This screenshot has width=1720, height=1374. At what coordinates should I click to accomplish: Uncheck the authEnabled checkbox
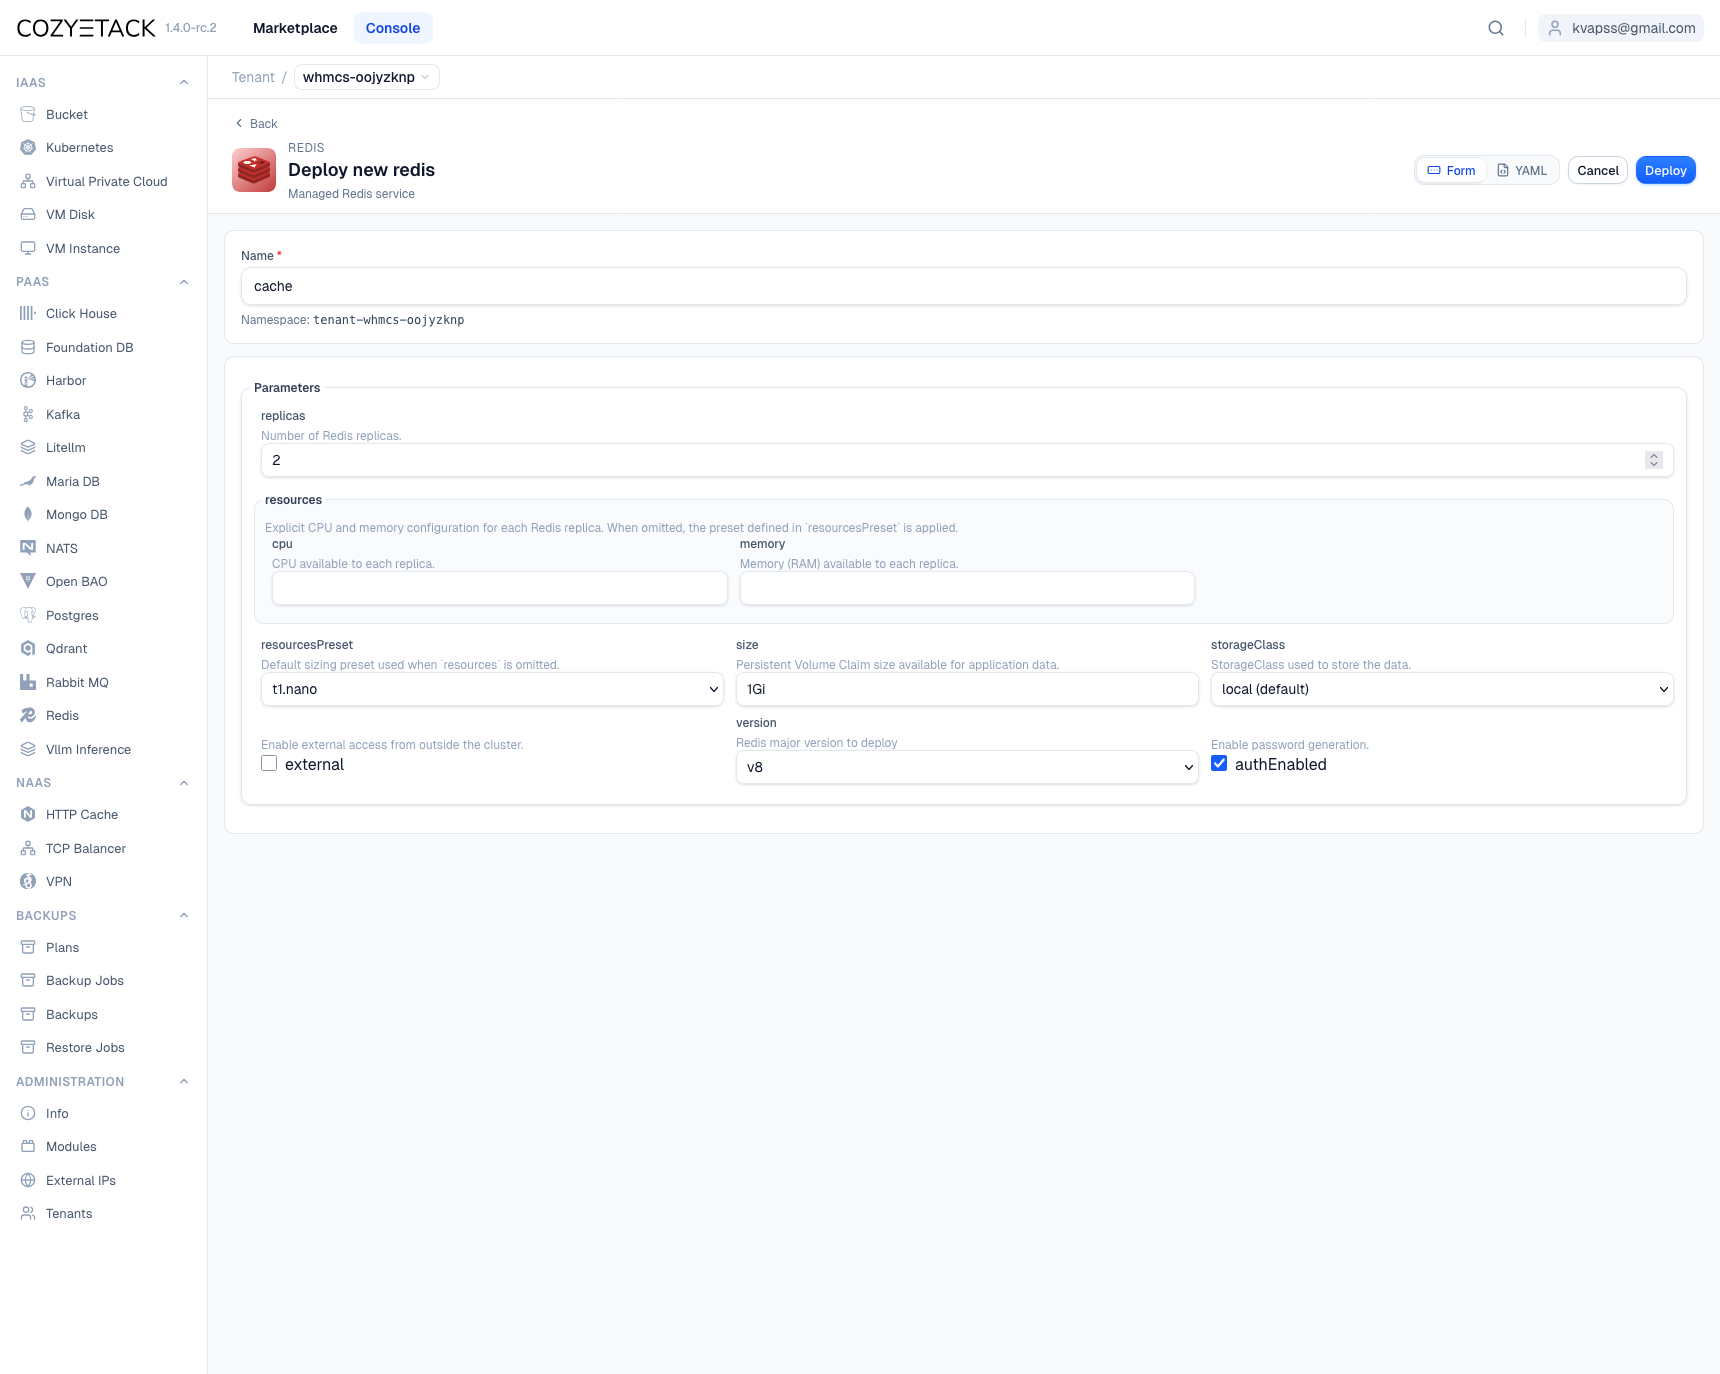(x=1219, y=763)
